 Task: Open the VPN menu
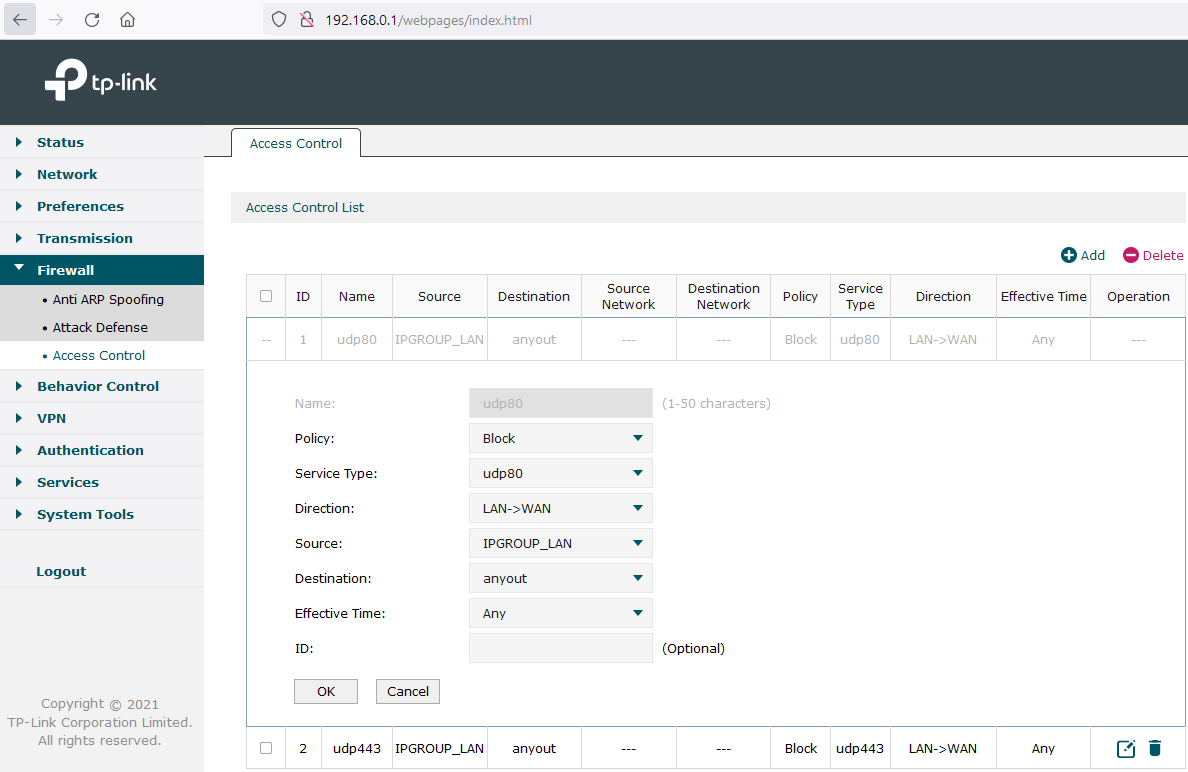(x=52, y=418)
